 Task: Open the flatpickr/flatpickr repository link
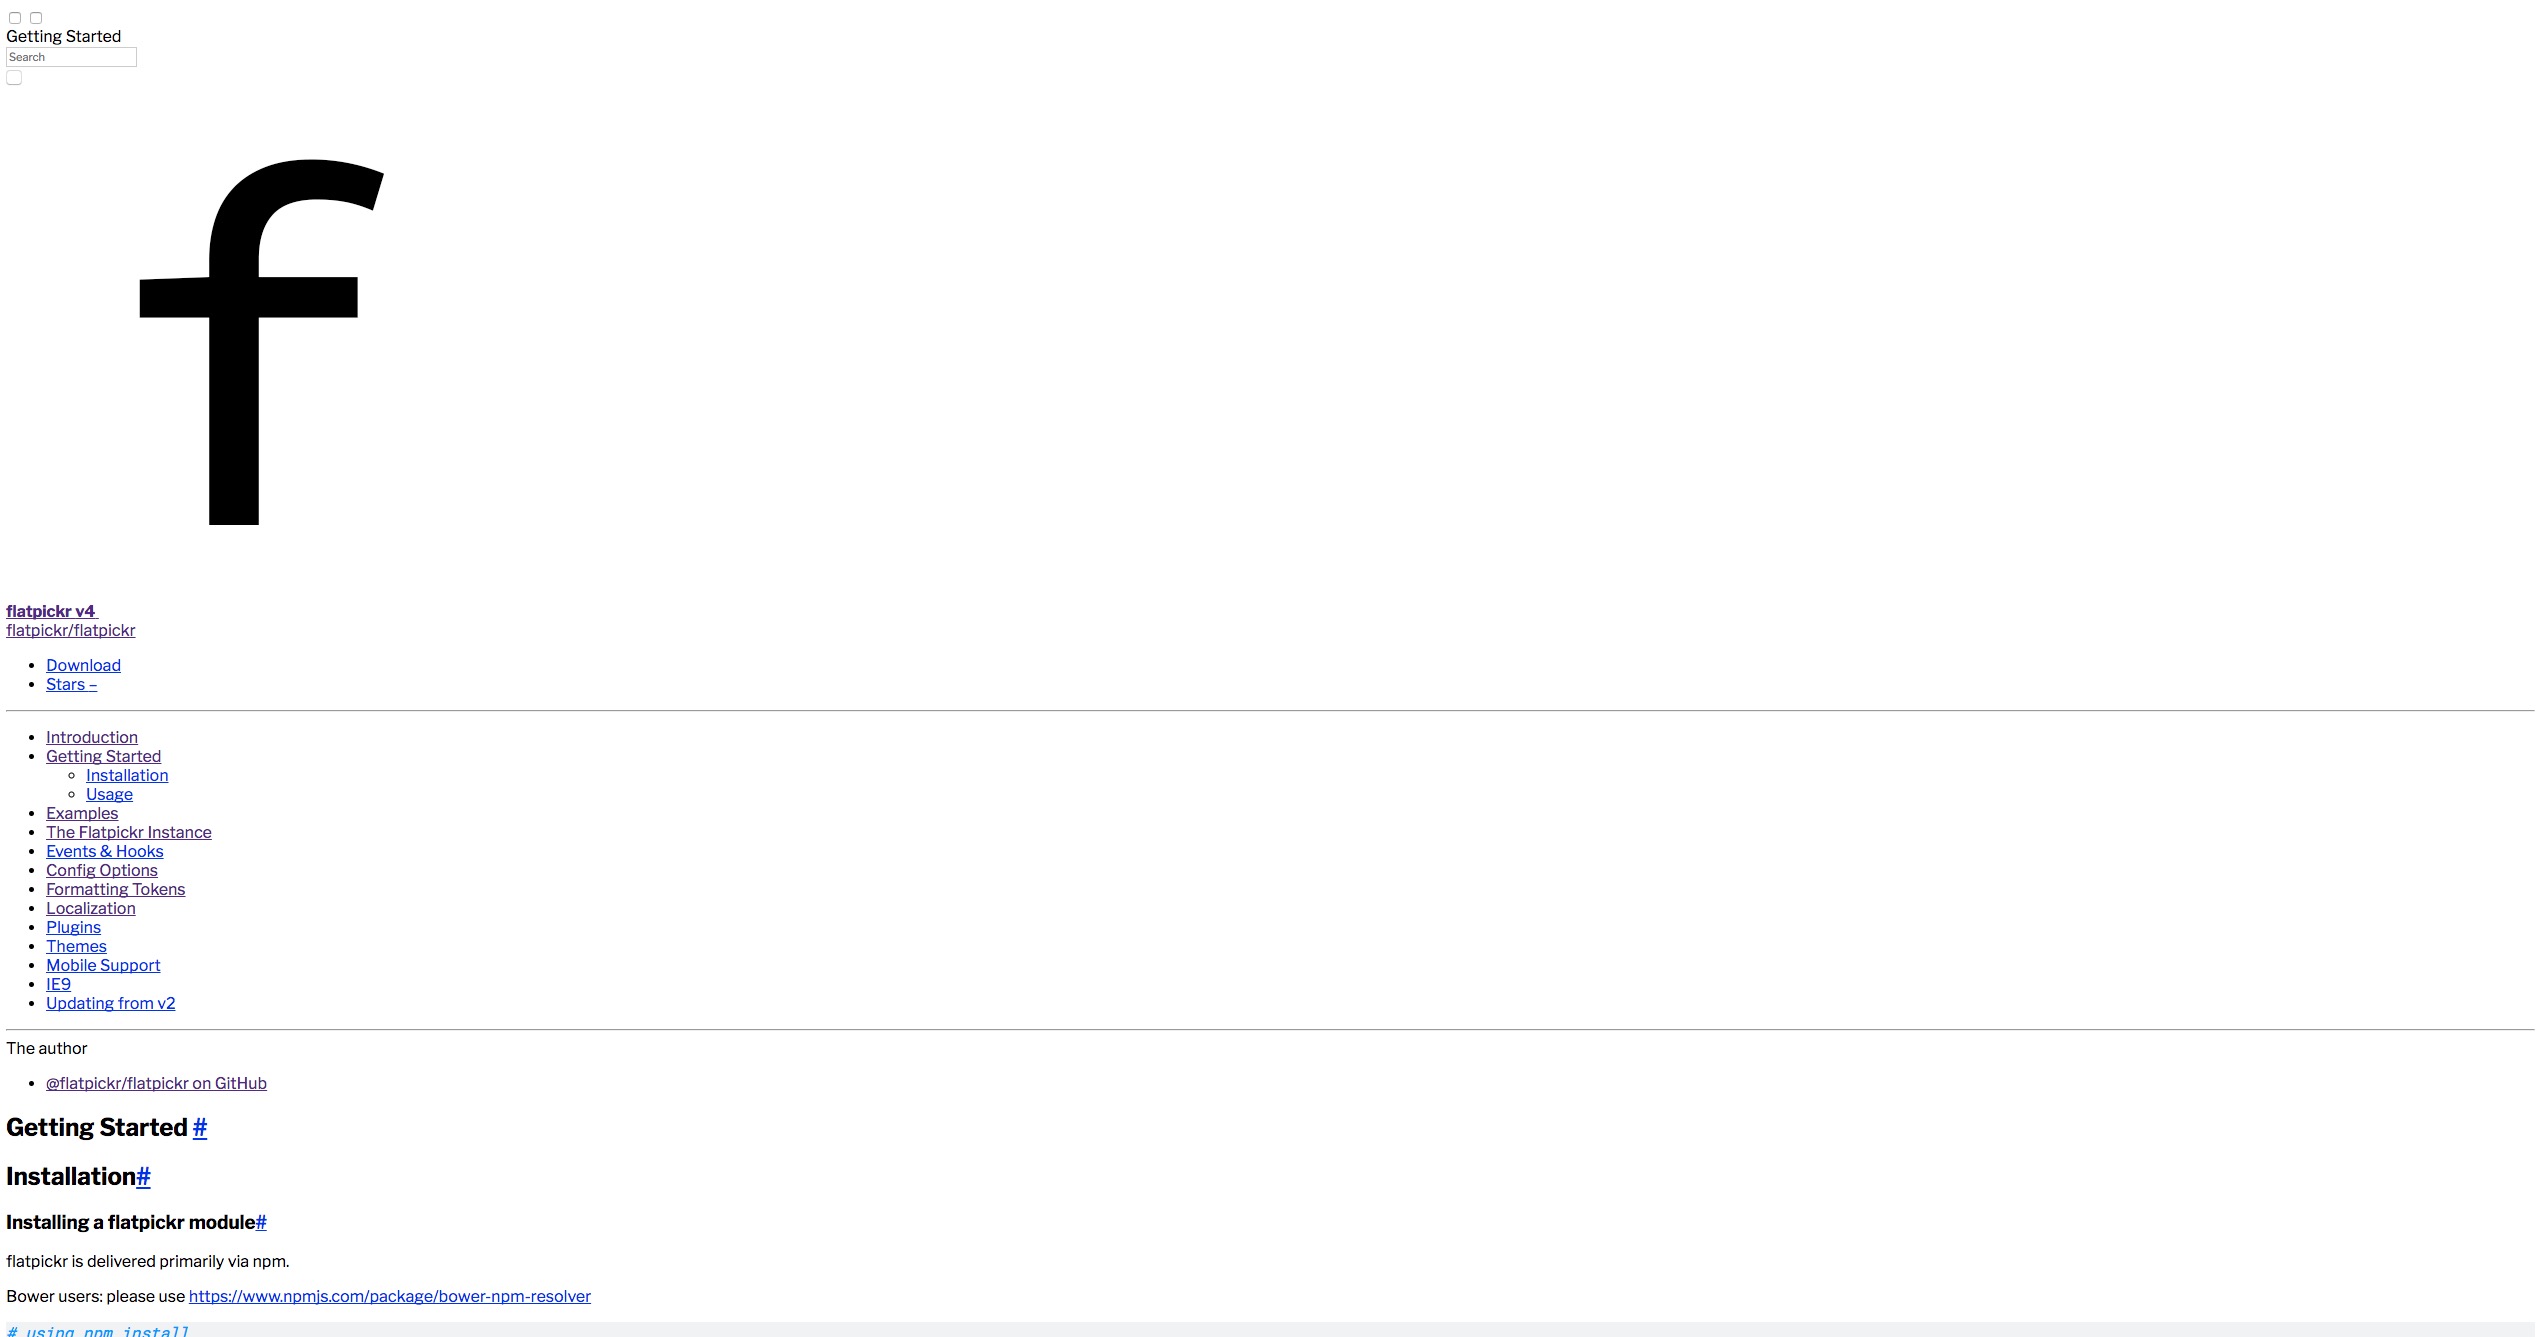pyautogui.click(x=70, y=630)
